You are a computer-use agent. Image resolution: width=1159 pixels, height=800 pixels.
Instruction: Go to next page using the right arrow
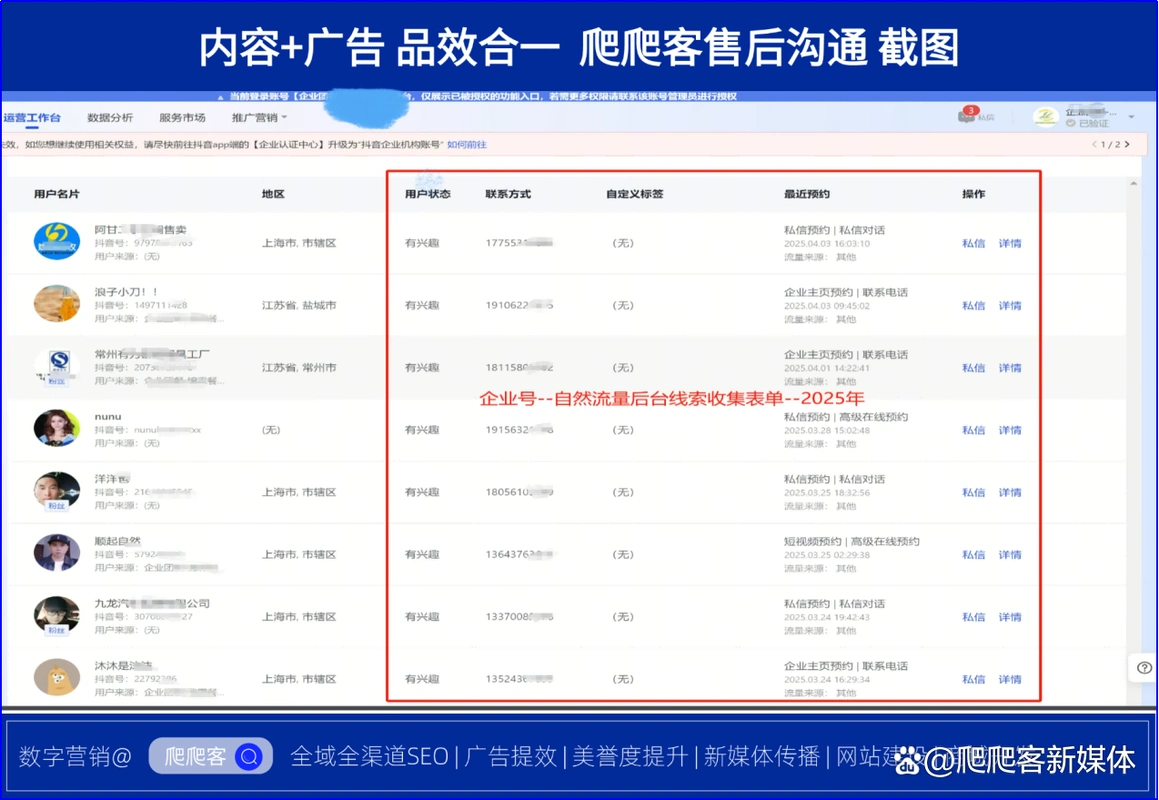point(1127,144)
